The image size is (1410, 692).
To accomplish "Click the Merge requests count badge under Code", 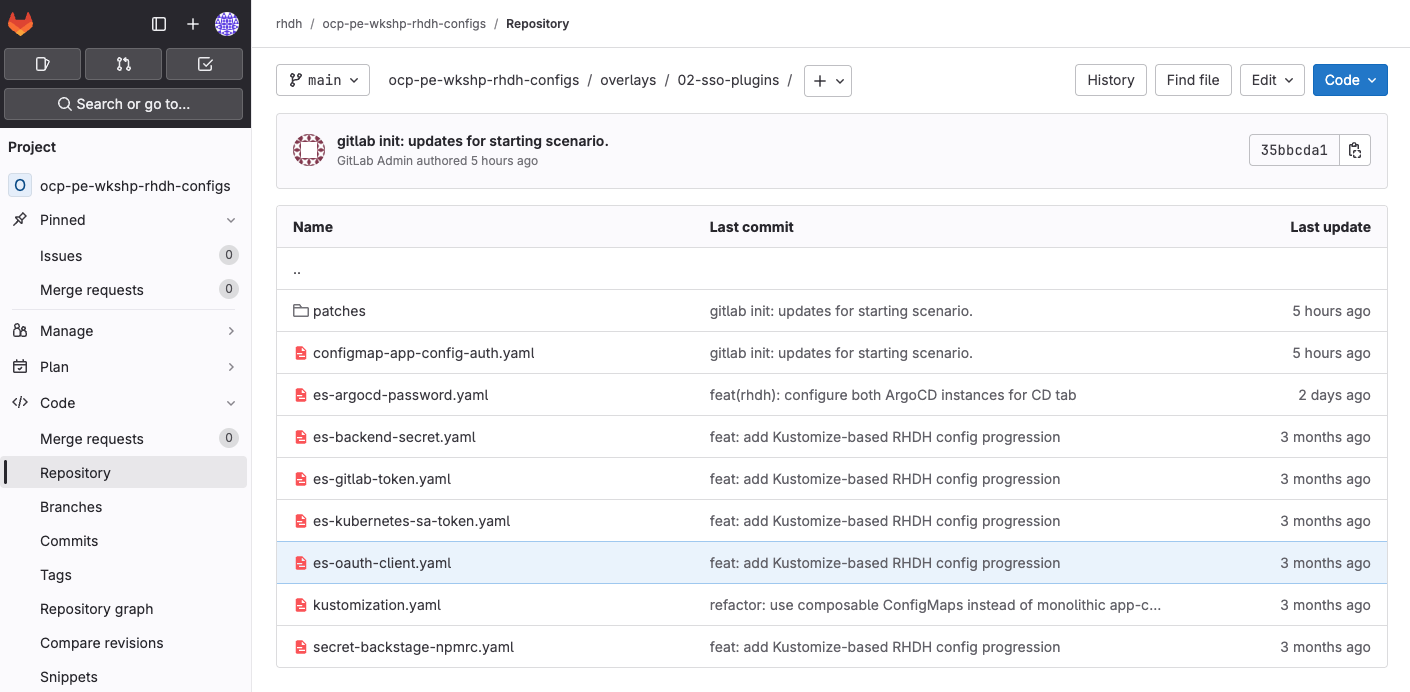I will point(229,438).
